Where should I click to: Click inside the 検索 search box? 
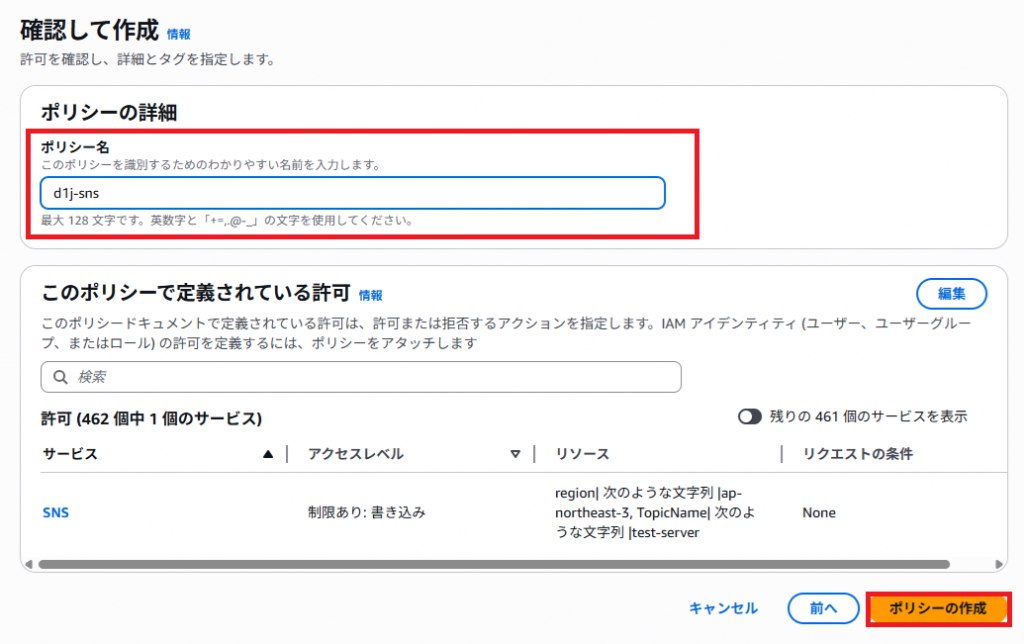point(300,376)
